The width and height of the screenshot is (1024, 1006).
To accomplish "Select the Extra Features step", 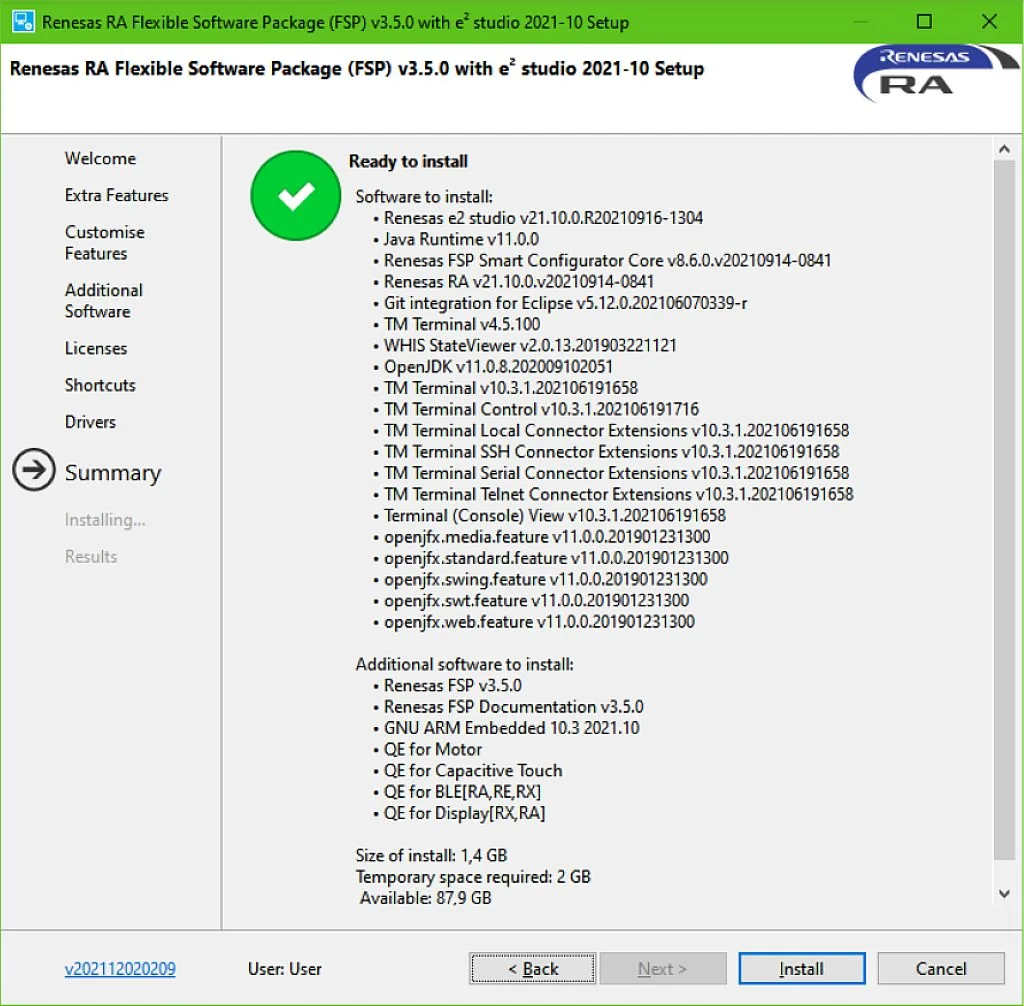I will point(116,195).
